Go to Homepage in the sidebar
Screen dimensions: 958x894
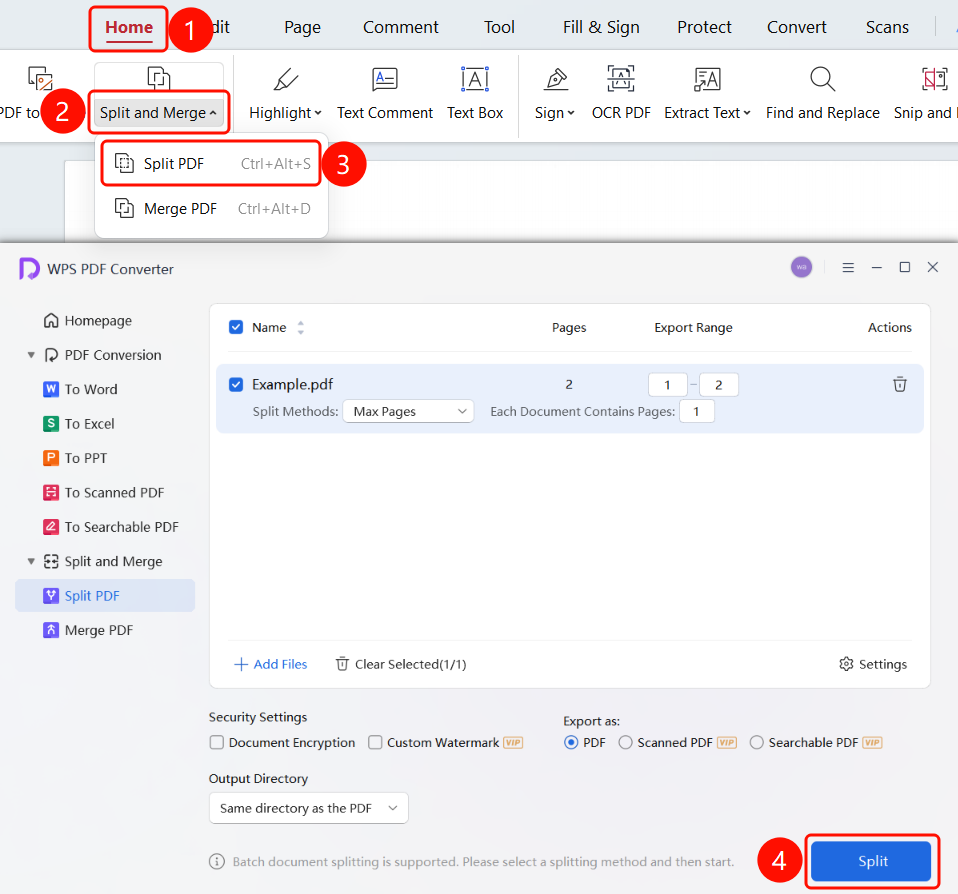[88, 321]
